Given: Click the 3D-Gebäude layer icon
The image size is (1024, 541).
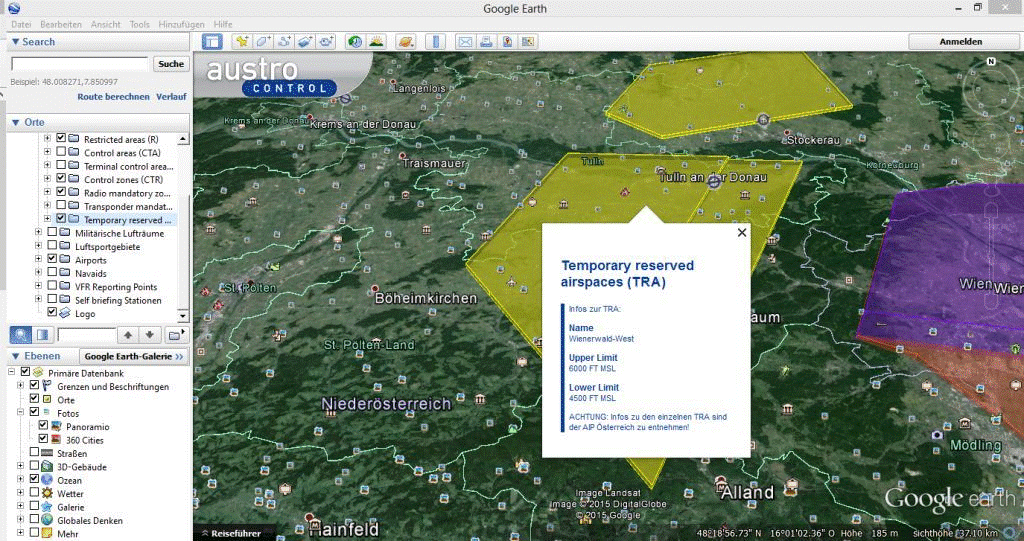Looking at the screenshot, I should coord(47,467).
